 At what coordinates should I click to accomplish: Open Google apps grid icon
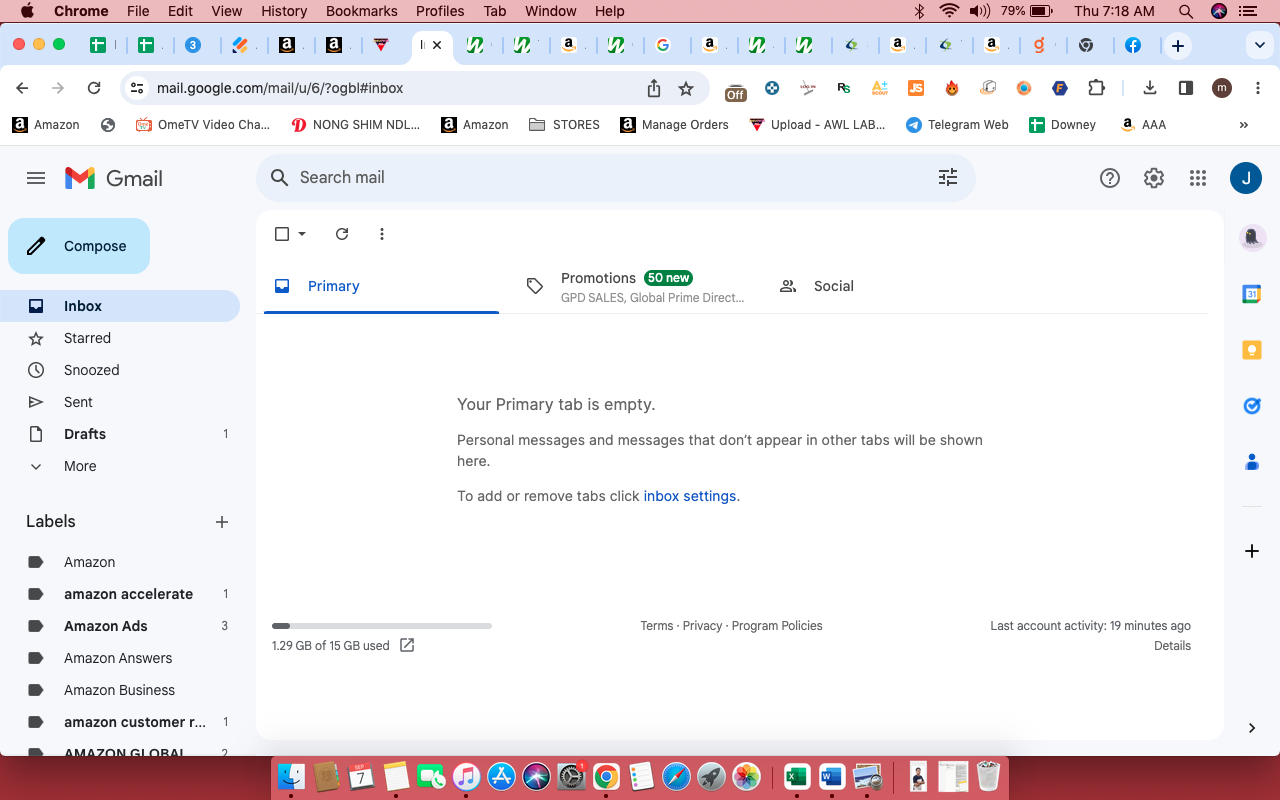coord(1198,178)
